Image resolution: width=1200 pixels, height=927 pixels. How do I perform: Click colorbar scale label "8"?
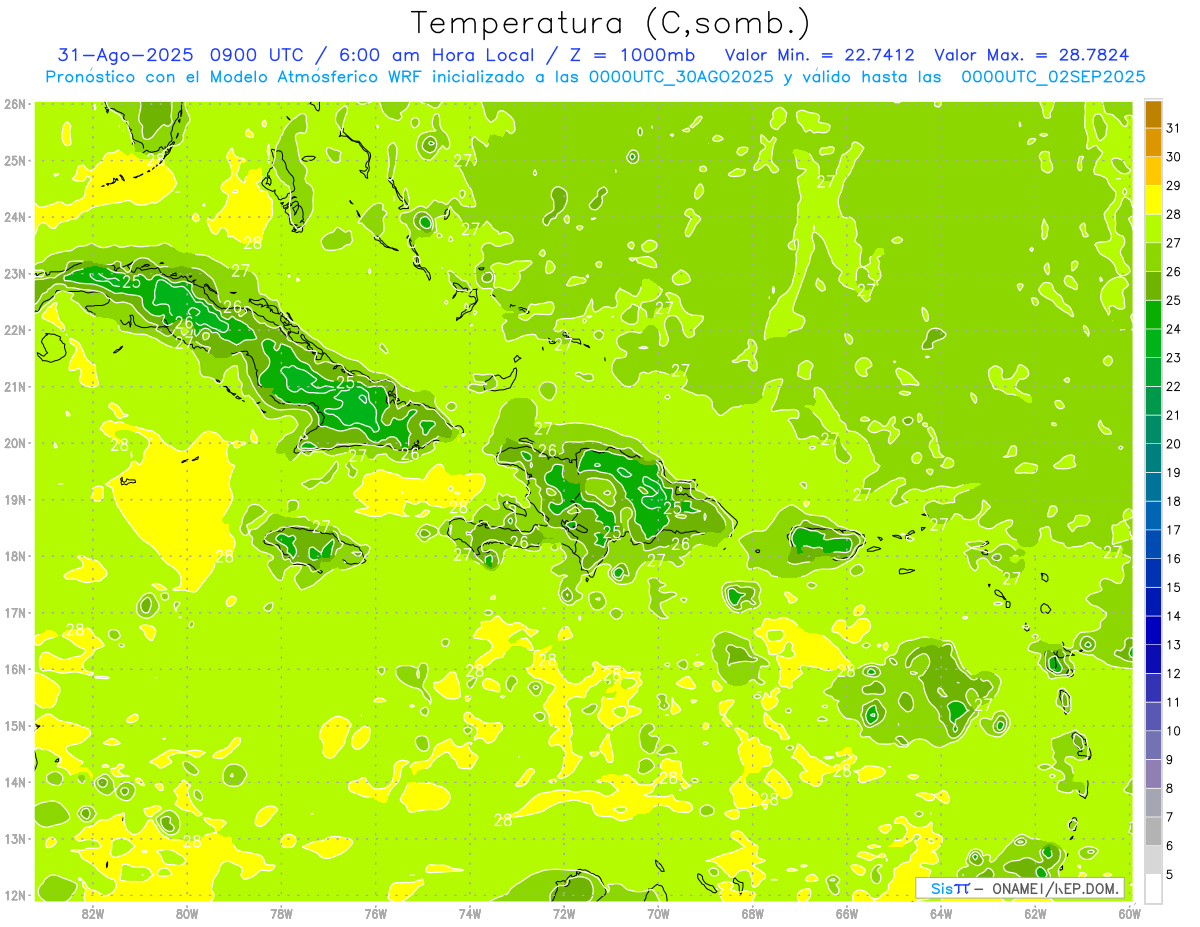tap(1170, 789)
